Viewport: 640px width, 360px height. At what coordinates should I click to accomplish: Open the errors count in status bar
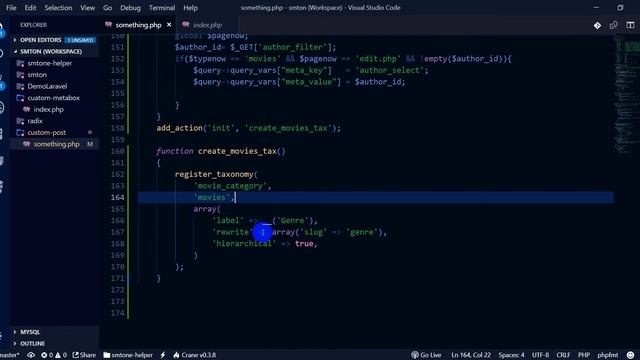(x=47, y=355)
